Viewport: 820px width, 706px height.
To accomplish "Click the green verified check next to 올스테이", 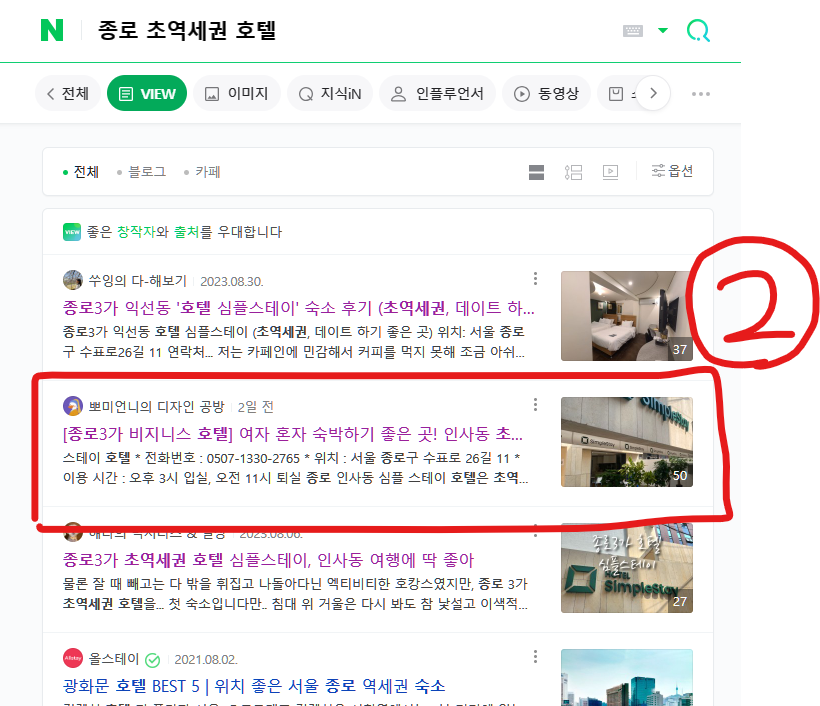I will click(x=152, y=661).
